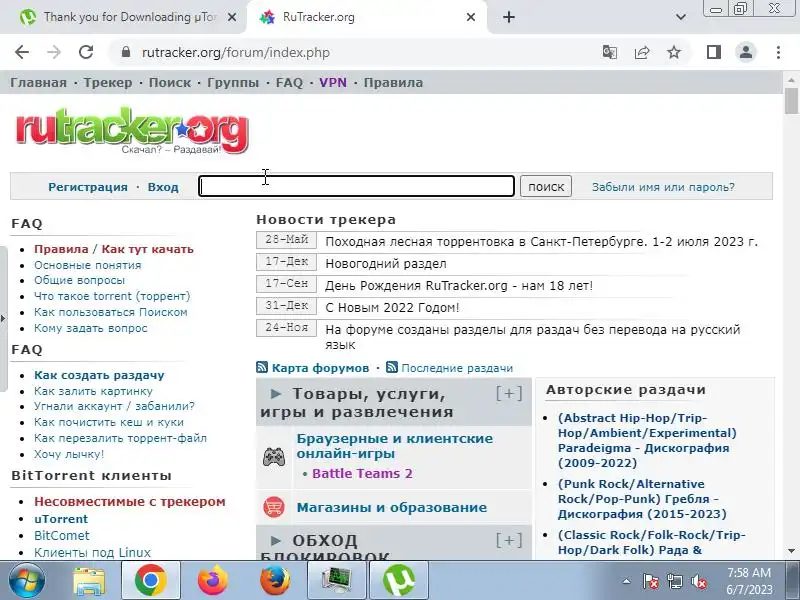This screenshot has height=600, width=800.
Task: Open the Как создать раздачу link
Action: pyautogui.click(x=99, y=376)
